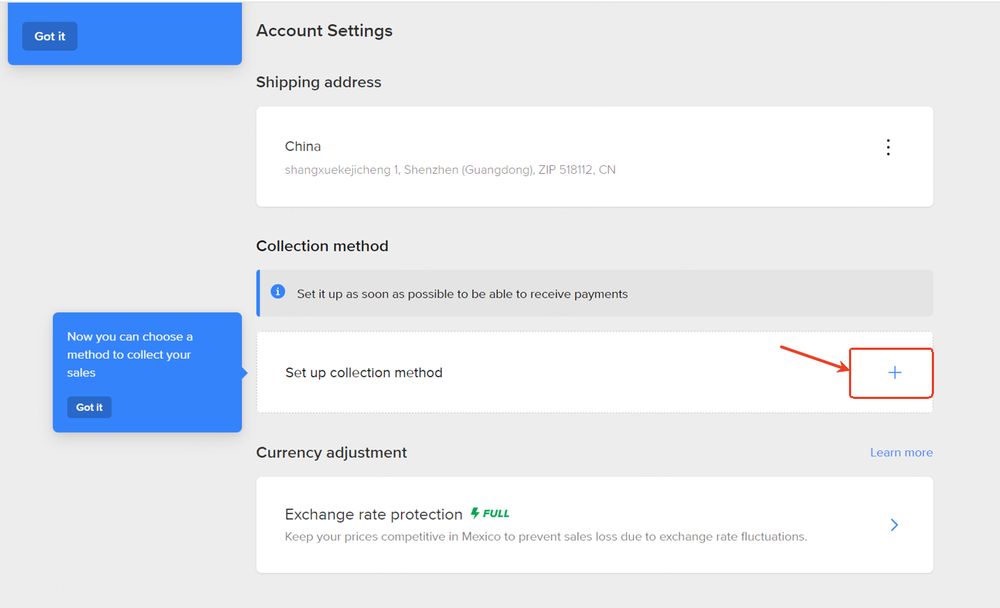The width and height of the screenshot is (1000, 608).
Task: Click the Currency adjustment section heading
Action: pyautogui.click(x=331, y=453)
